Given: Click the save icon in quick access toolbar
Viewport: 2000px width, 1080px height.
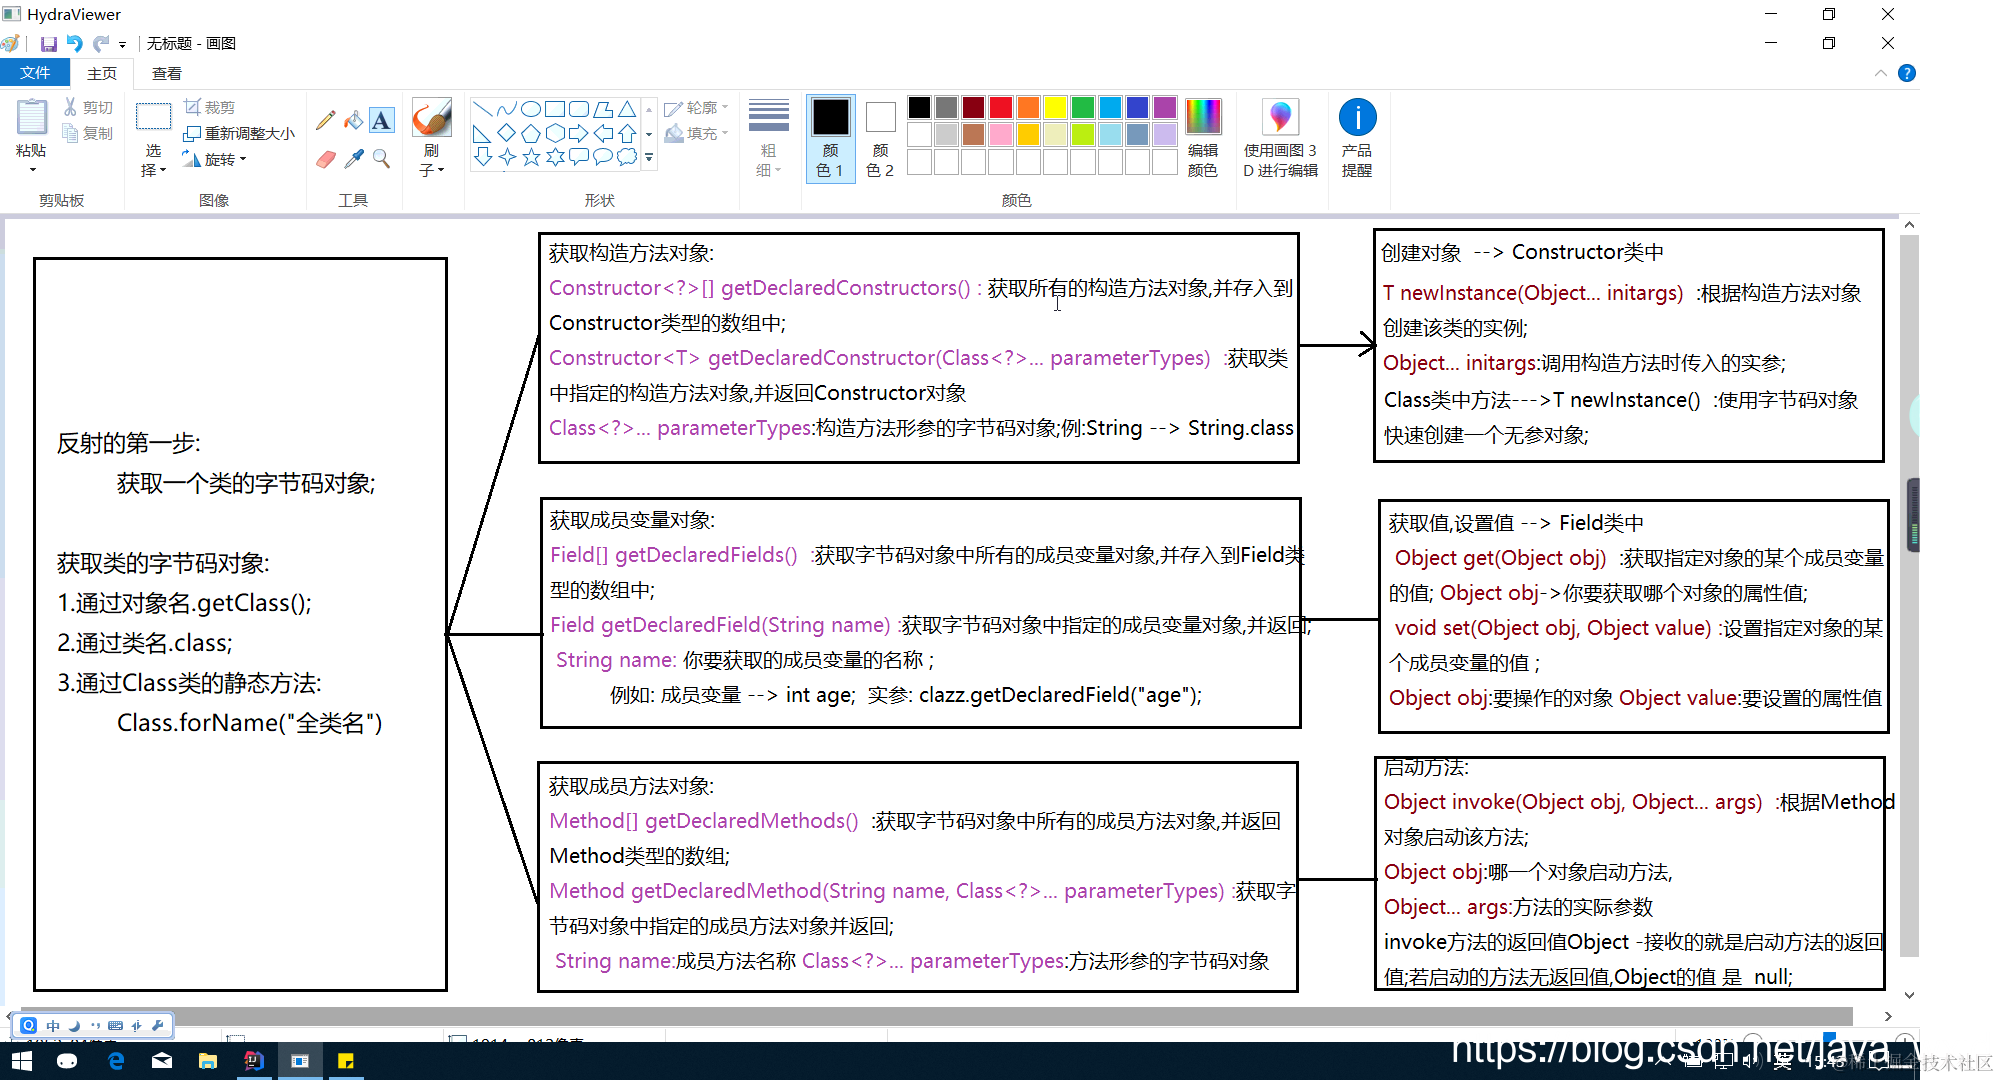Looking at the screenshot, I should [48, 44].
